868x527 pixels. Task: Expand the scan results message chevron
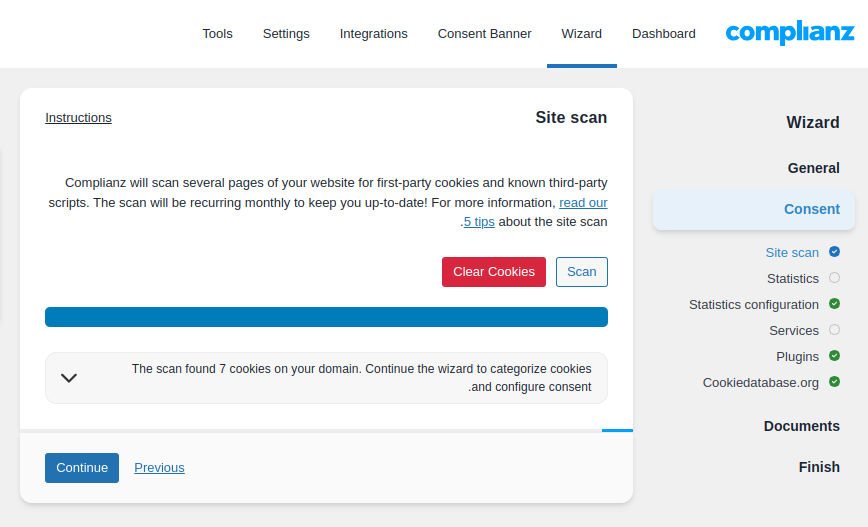click(x=69, y=378)
